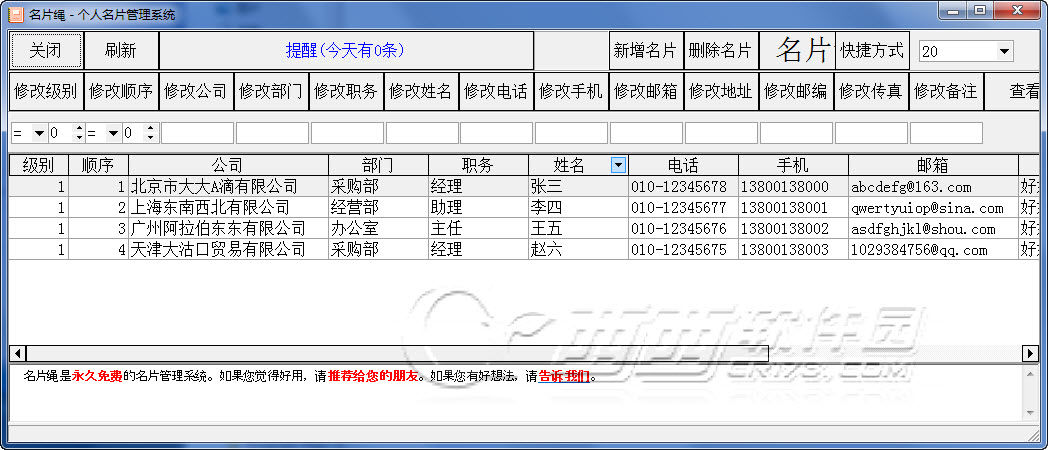Viewport: 1048px width, 450px height.
Task: Click the 职务 column header
Action: point(478,165)
